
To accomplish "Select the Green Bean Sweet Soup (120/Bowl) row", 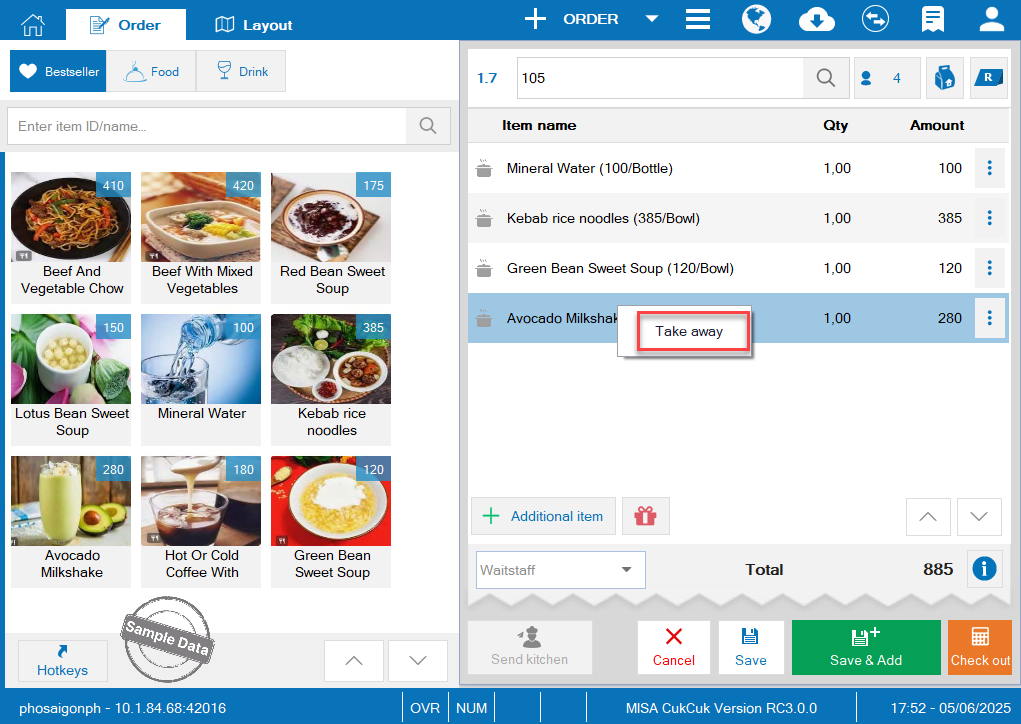I will [x=738, y=268].
